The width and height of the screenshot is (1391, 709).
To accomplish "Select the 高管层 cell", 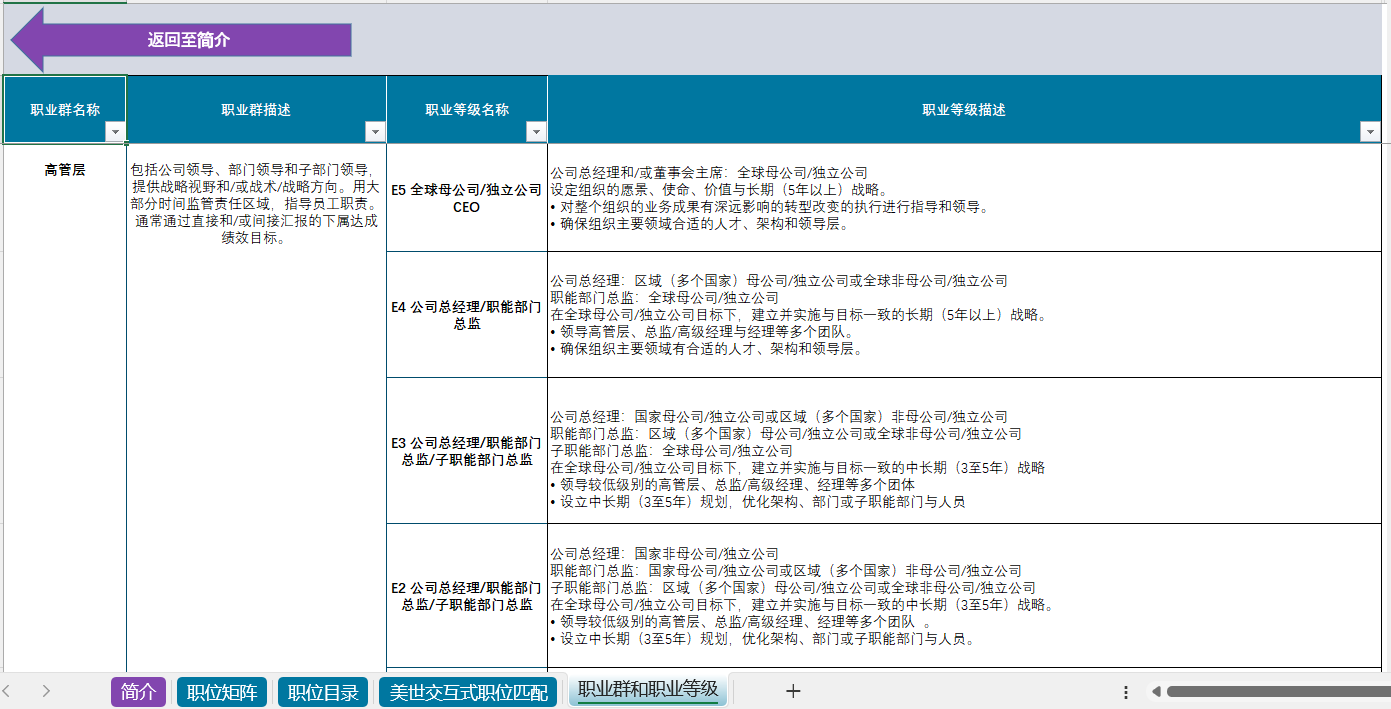I will click(65, 170).
